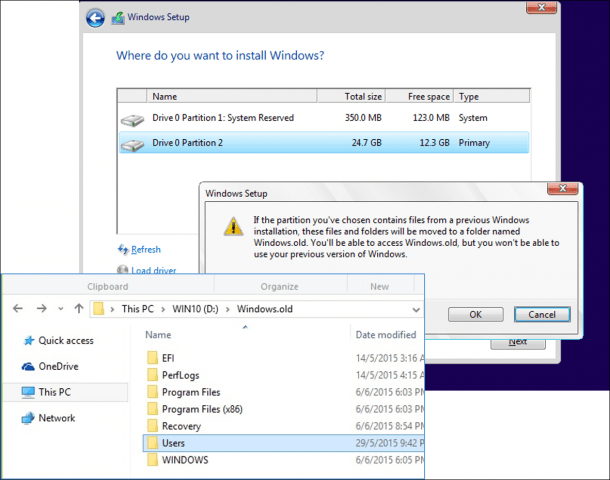Select the PerfLogs folder name

click(x=181, y=375)
